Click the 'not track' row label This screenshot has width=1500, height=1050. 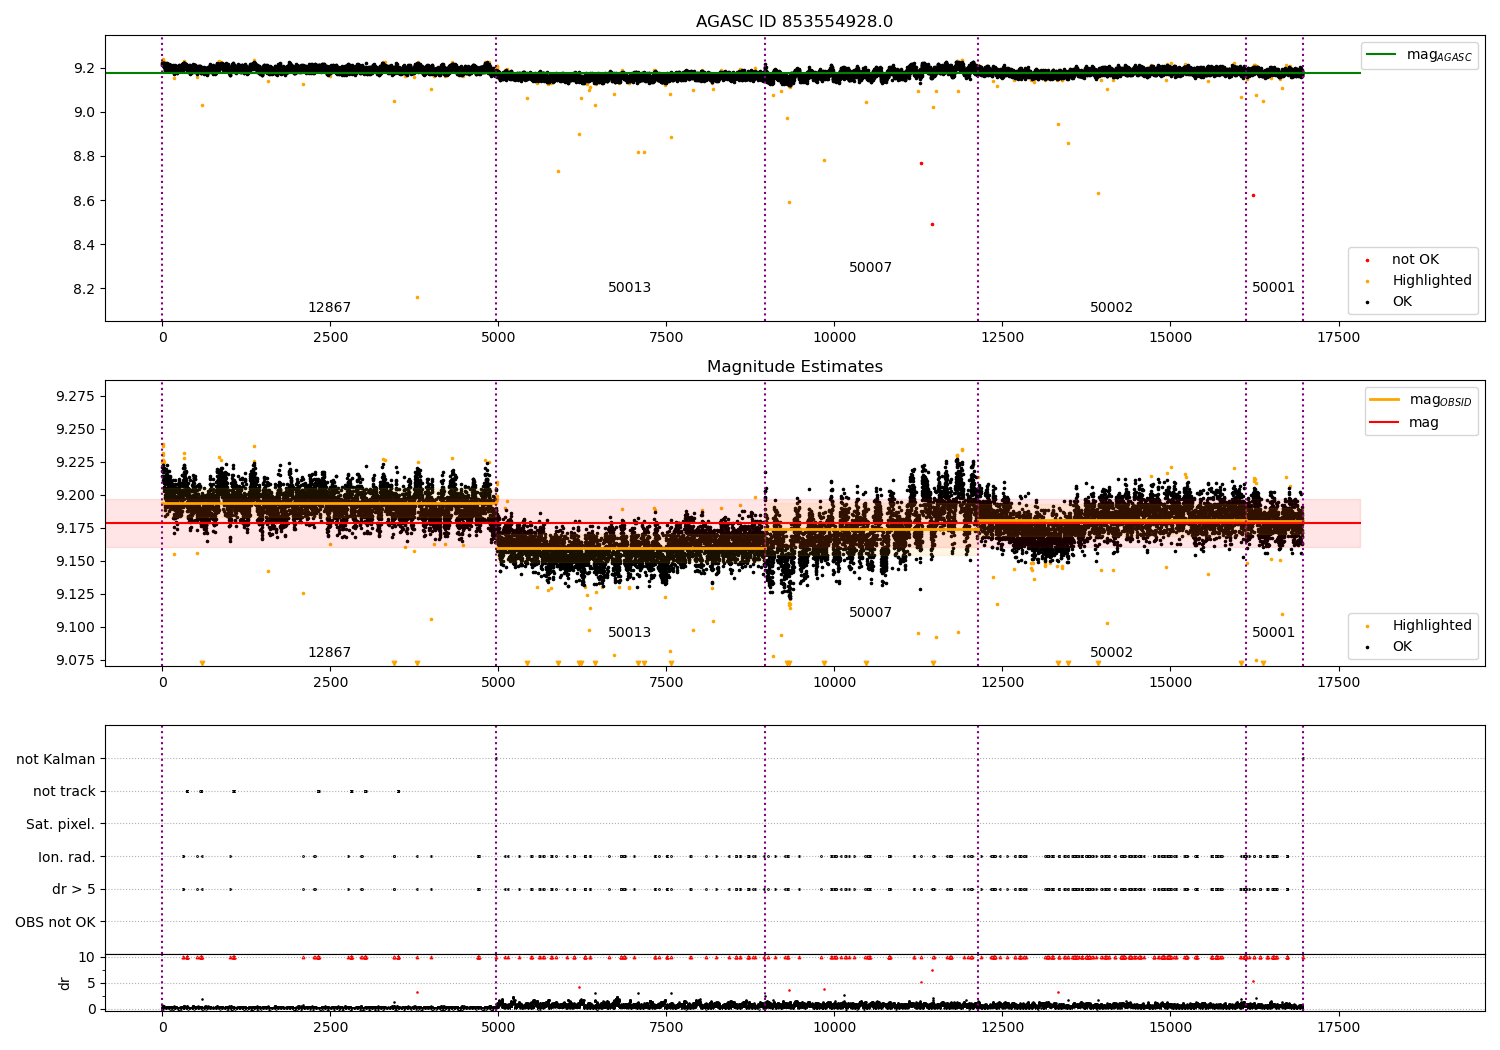click(64, 792)
